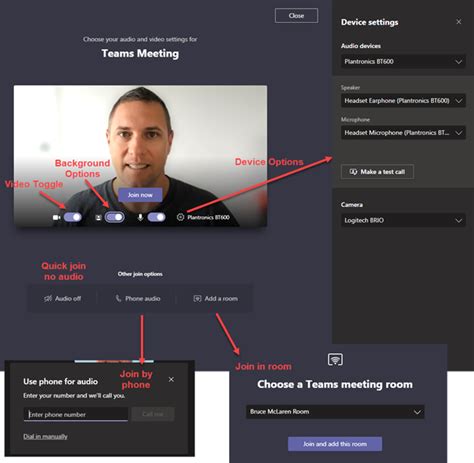Click the camera icon beside video toggle
This screenshot has width=474, height=463.
point(56,218)
